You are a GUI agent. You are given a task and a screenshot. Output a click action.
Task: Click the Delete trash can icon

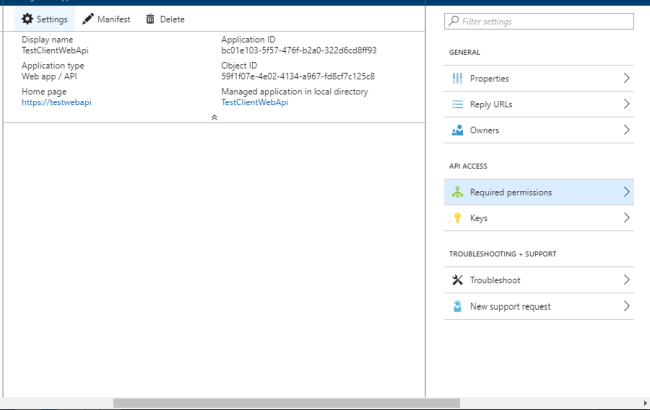pyautogui.click(x=150, y=19)
